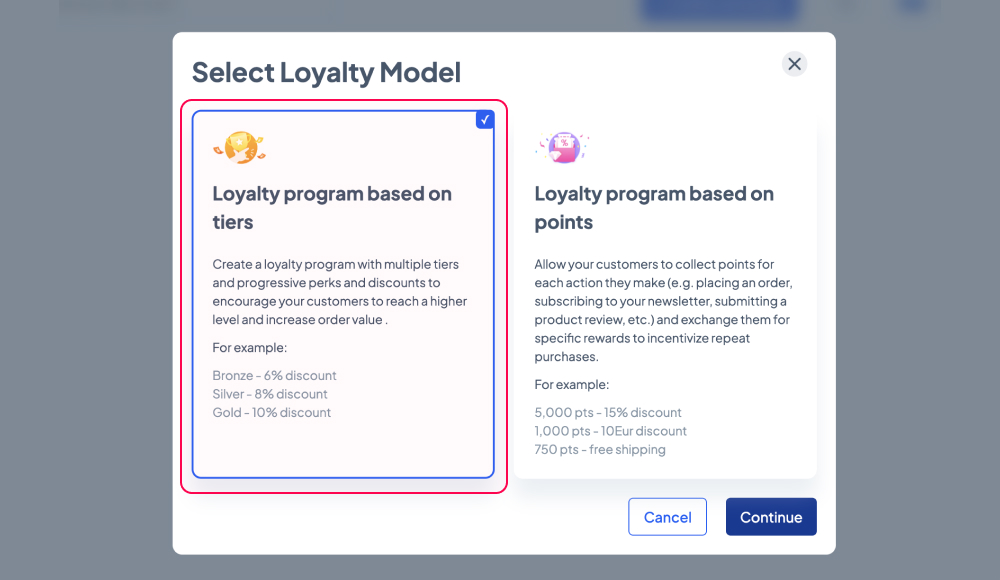The height and width of the screenshot is (580, 1000).
Task: Click the points description about collecting points
Action: tap(663, 310)
